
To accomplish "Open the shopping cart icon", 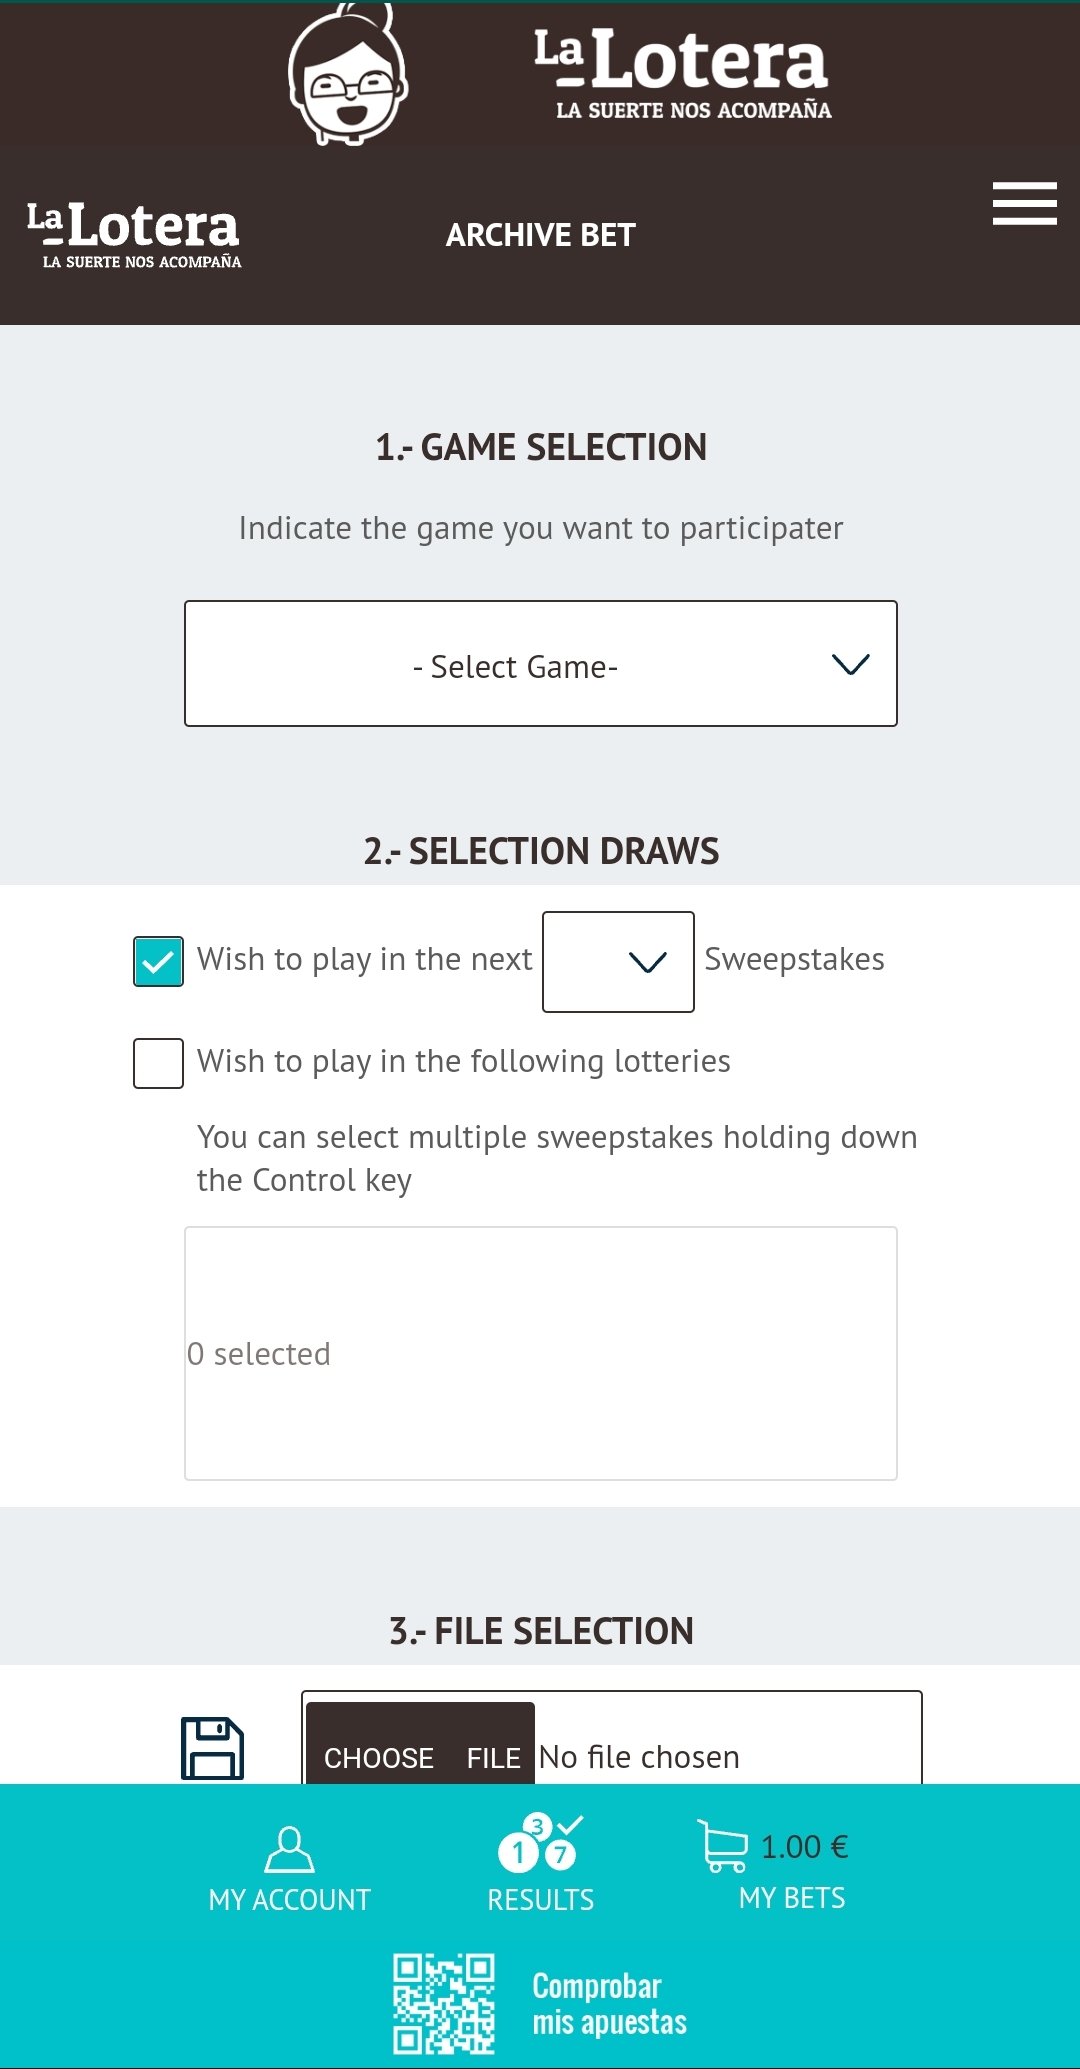I will click(722, 1845).
